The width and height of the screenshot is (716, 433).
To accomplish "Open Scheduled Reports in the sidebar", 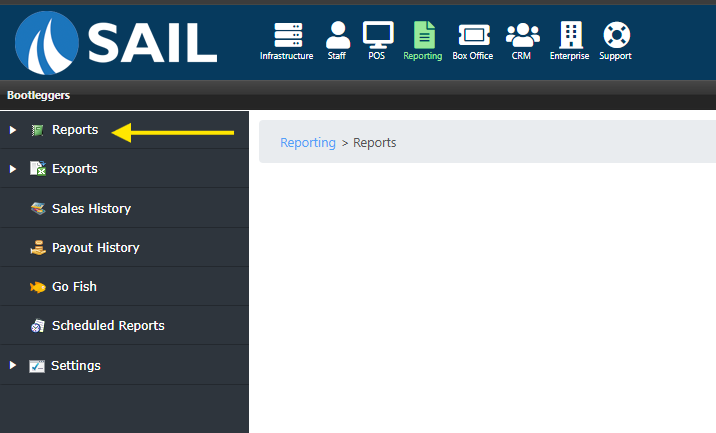I will 108,326.
